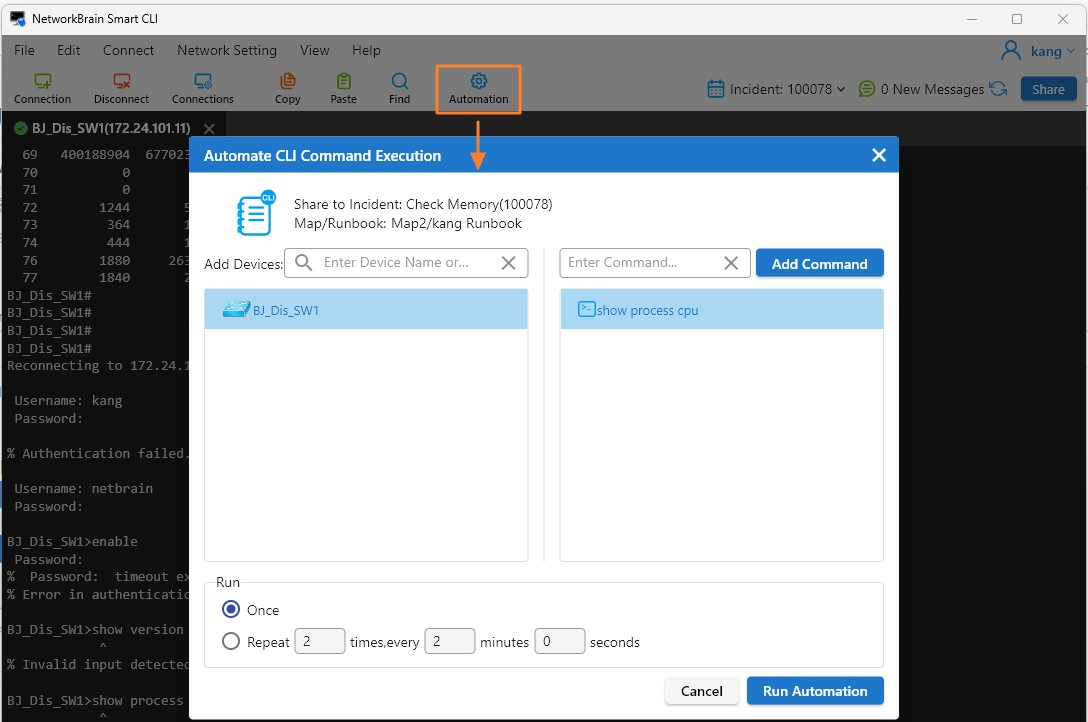Close the BJ_Dis_SW1 session tab

click(x=209, y=128)
